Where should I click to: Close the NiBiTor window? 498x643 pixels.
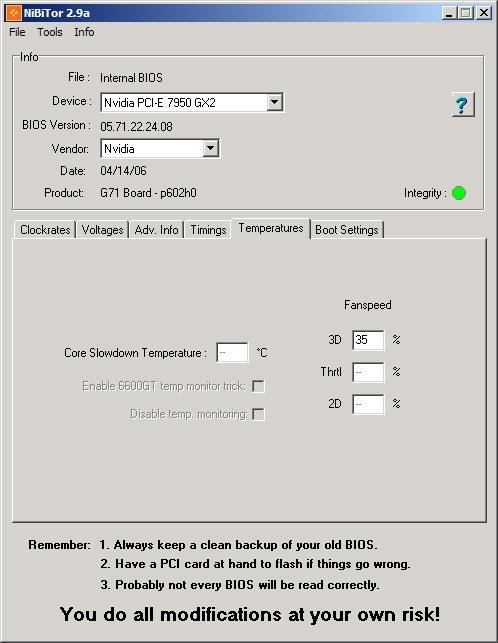pyautogui.click(x=484, y=13)
